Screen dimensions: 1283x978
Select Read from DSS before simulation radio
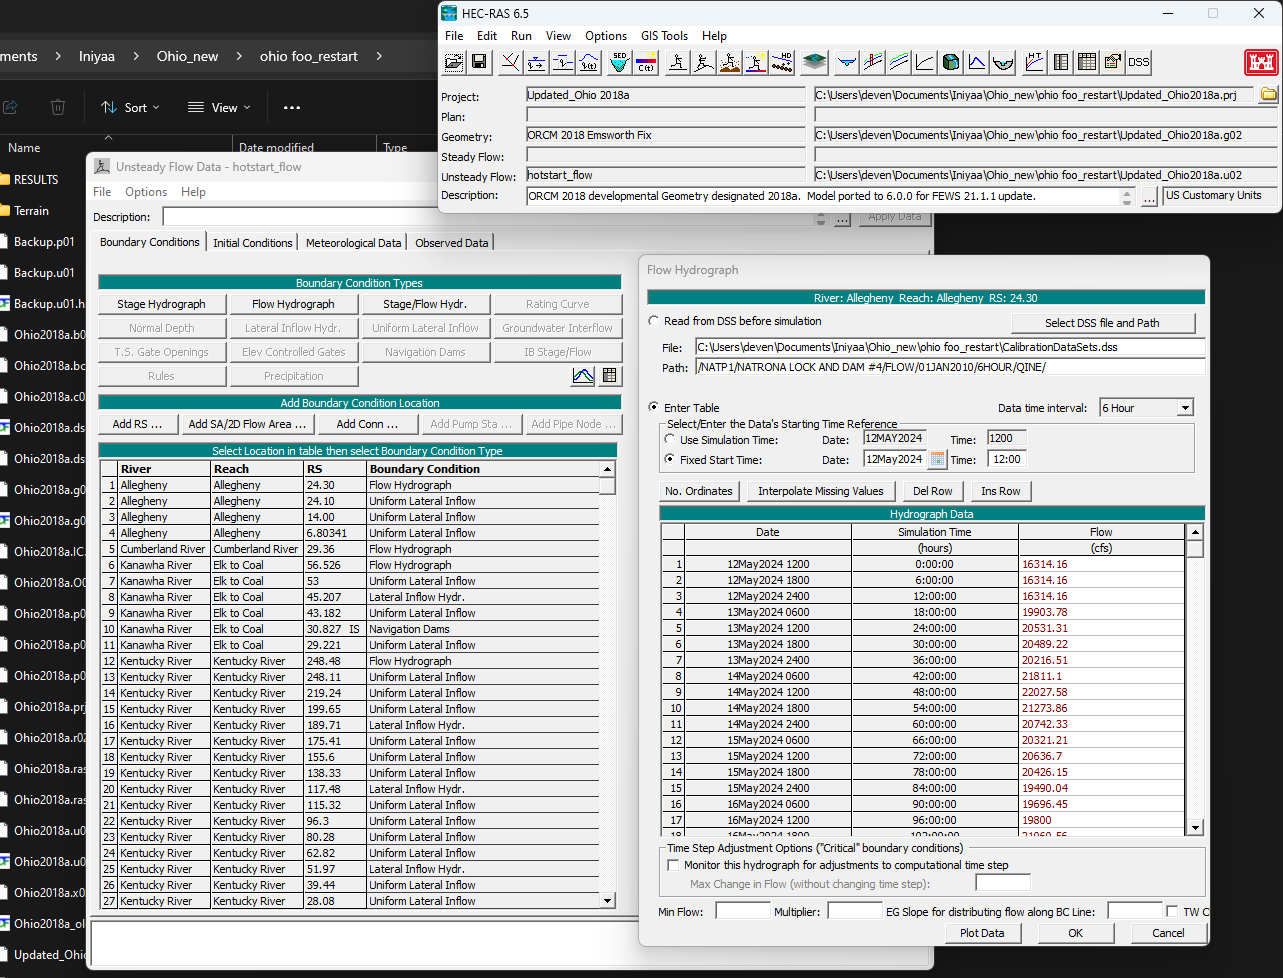pos(654,321)
